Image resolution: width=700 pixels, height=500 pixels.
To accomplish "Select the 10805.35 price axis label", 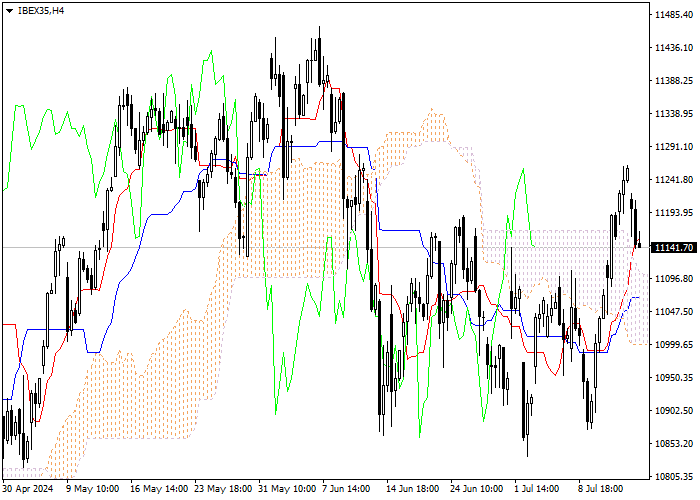I will pos(674,477).
